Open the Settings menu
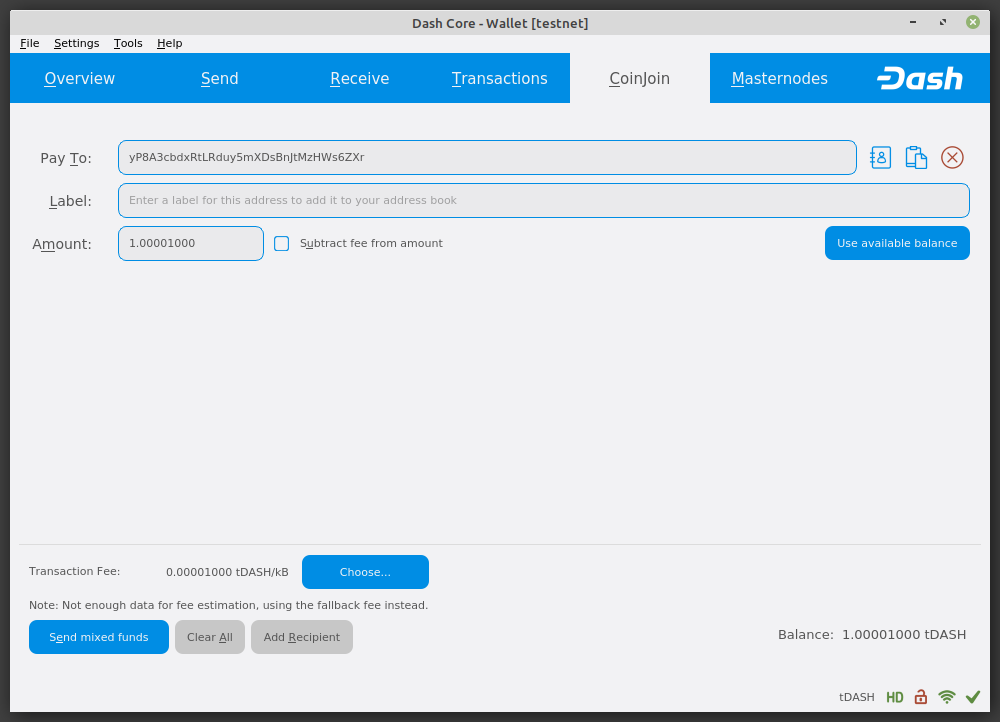 coord(76,43)
